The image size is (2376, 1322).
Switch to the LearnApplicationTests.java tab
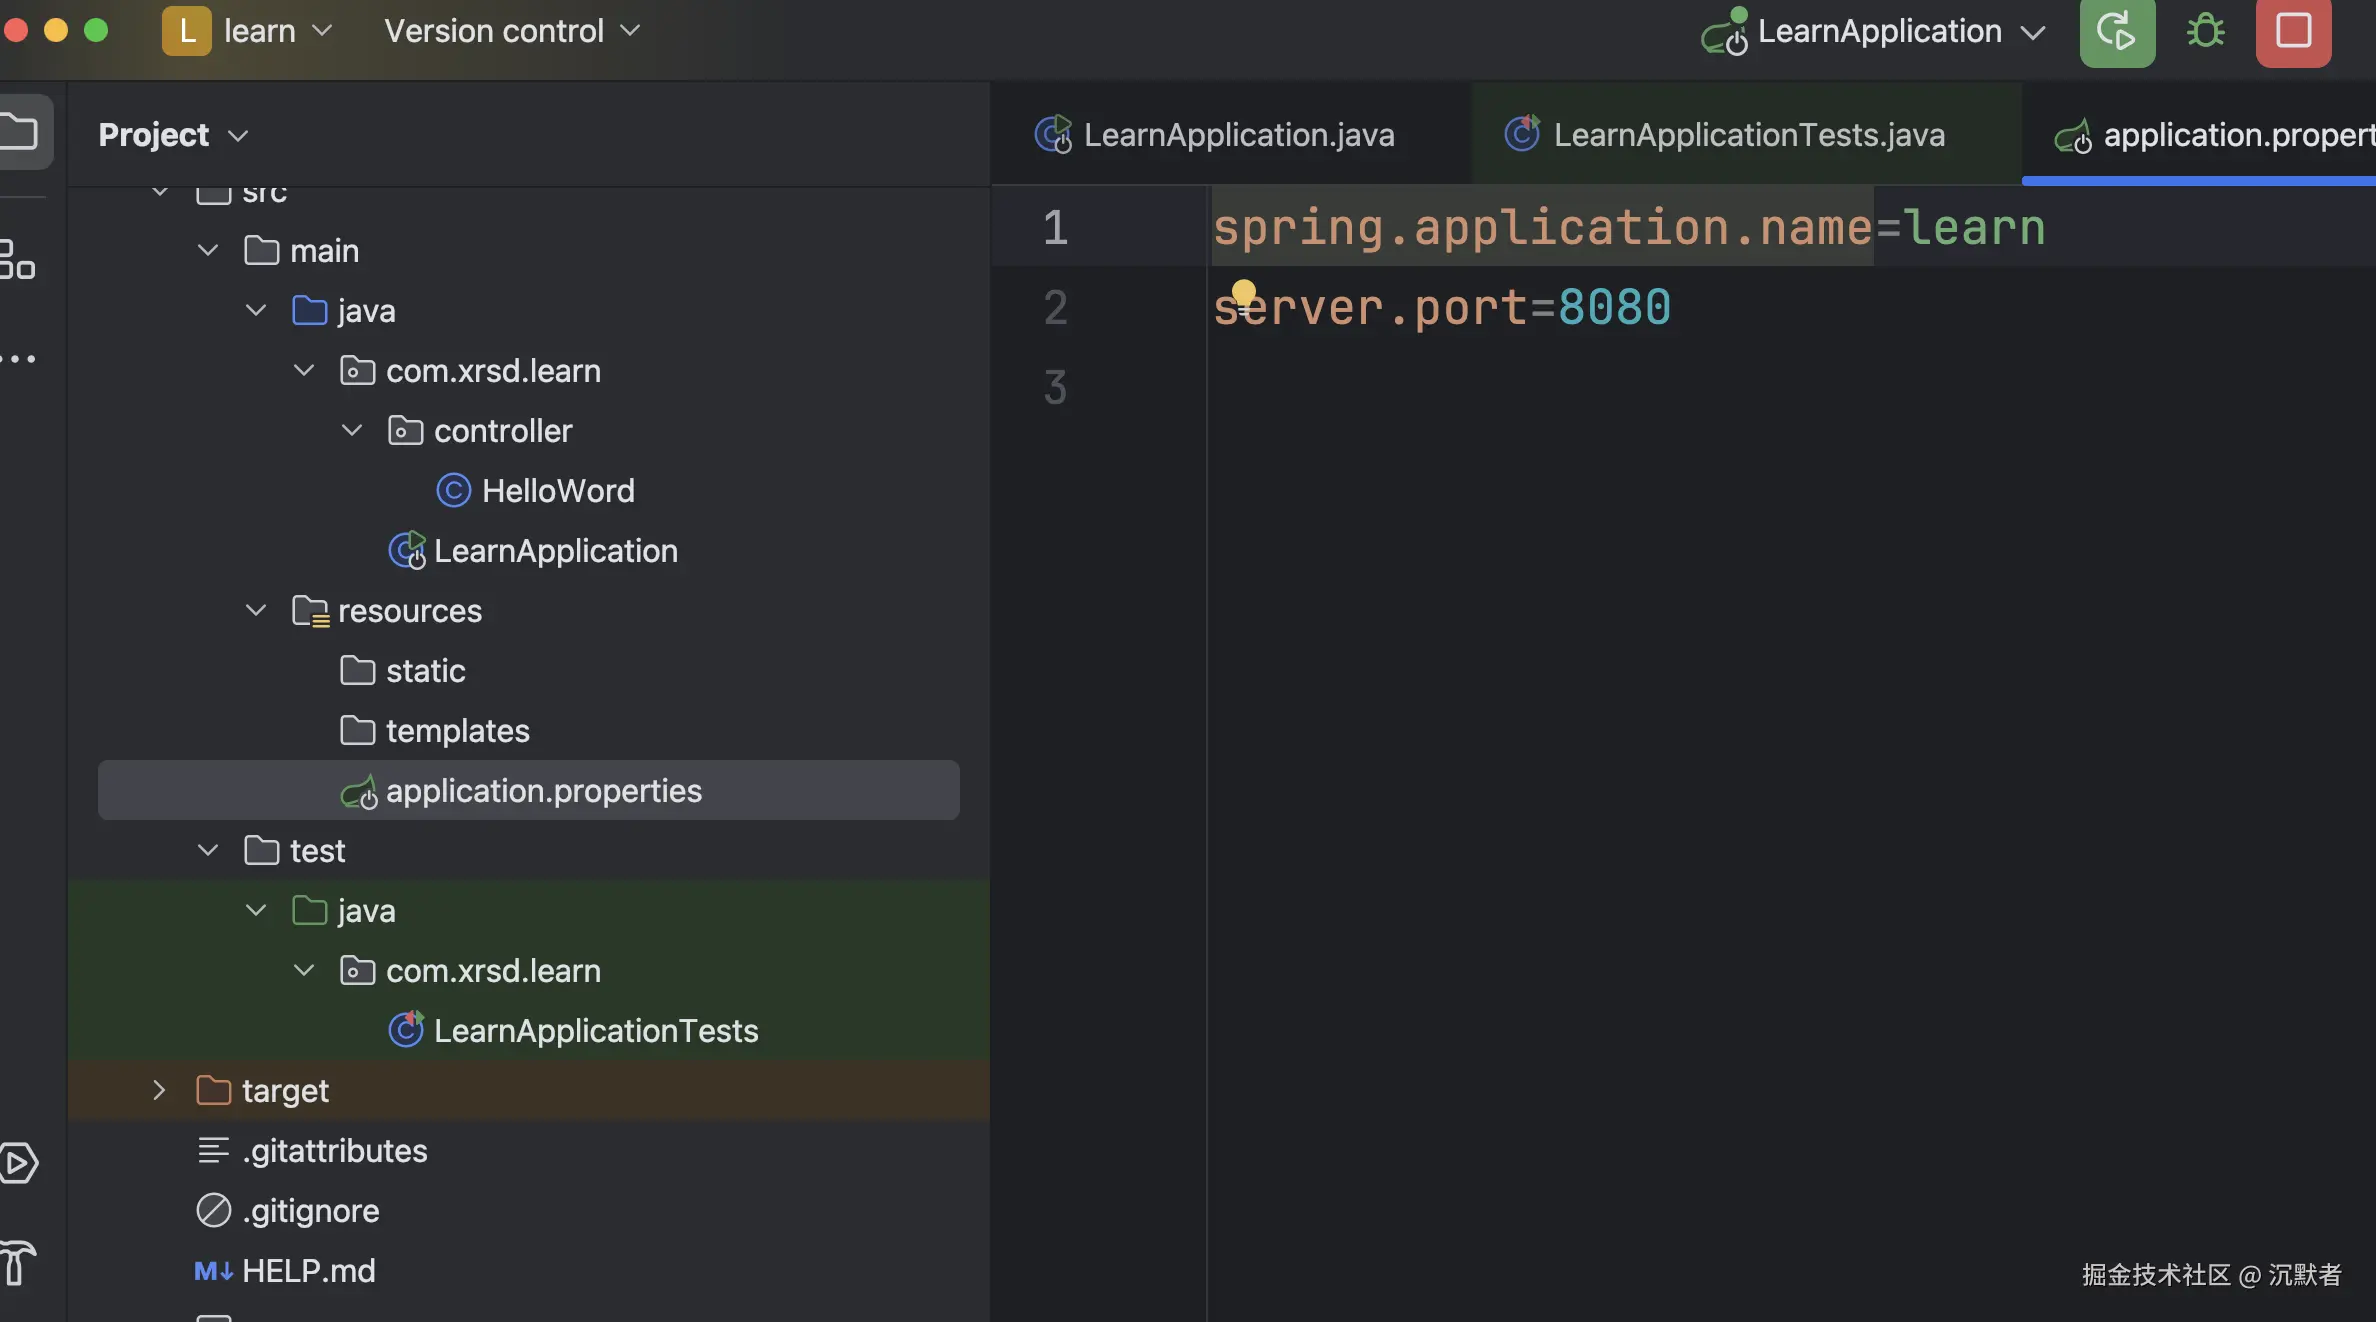(1748, 135)
